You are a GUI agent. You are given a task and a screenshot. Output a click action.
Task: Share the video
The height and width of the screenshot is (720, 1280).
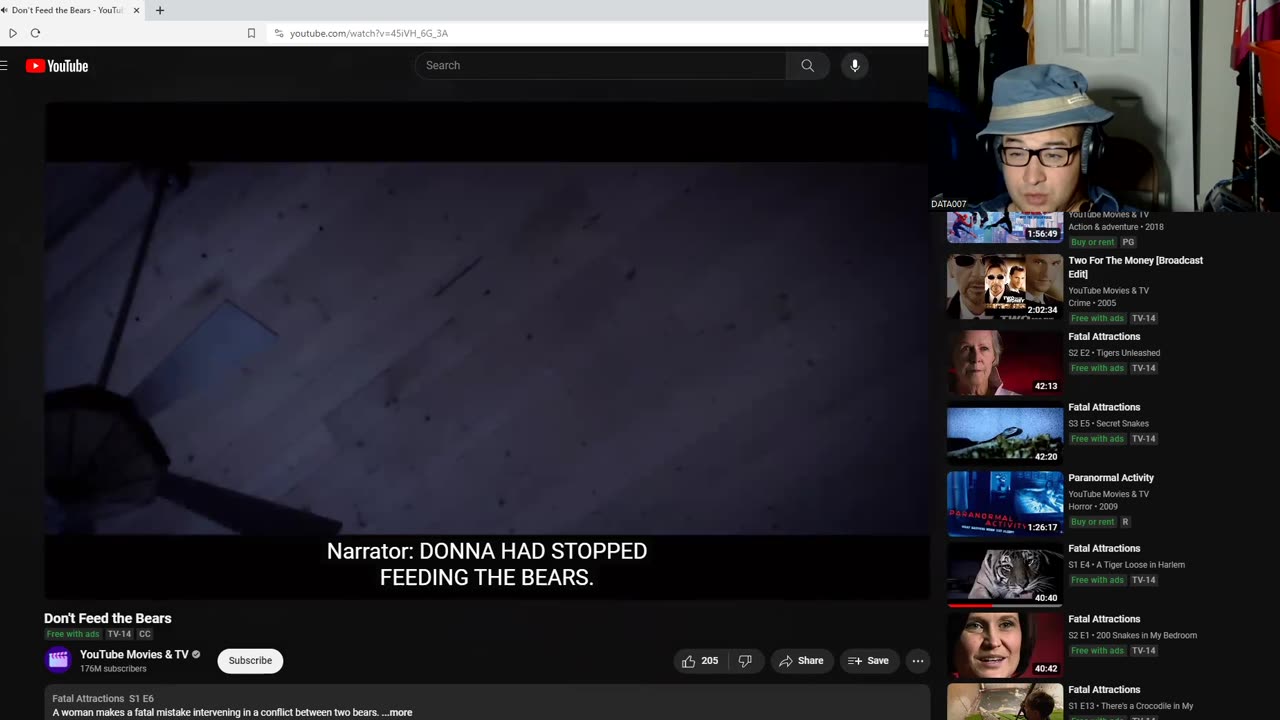(801, 661)
